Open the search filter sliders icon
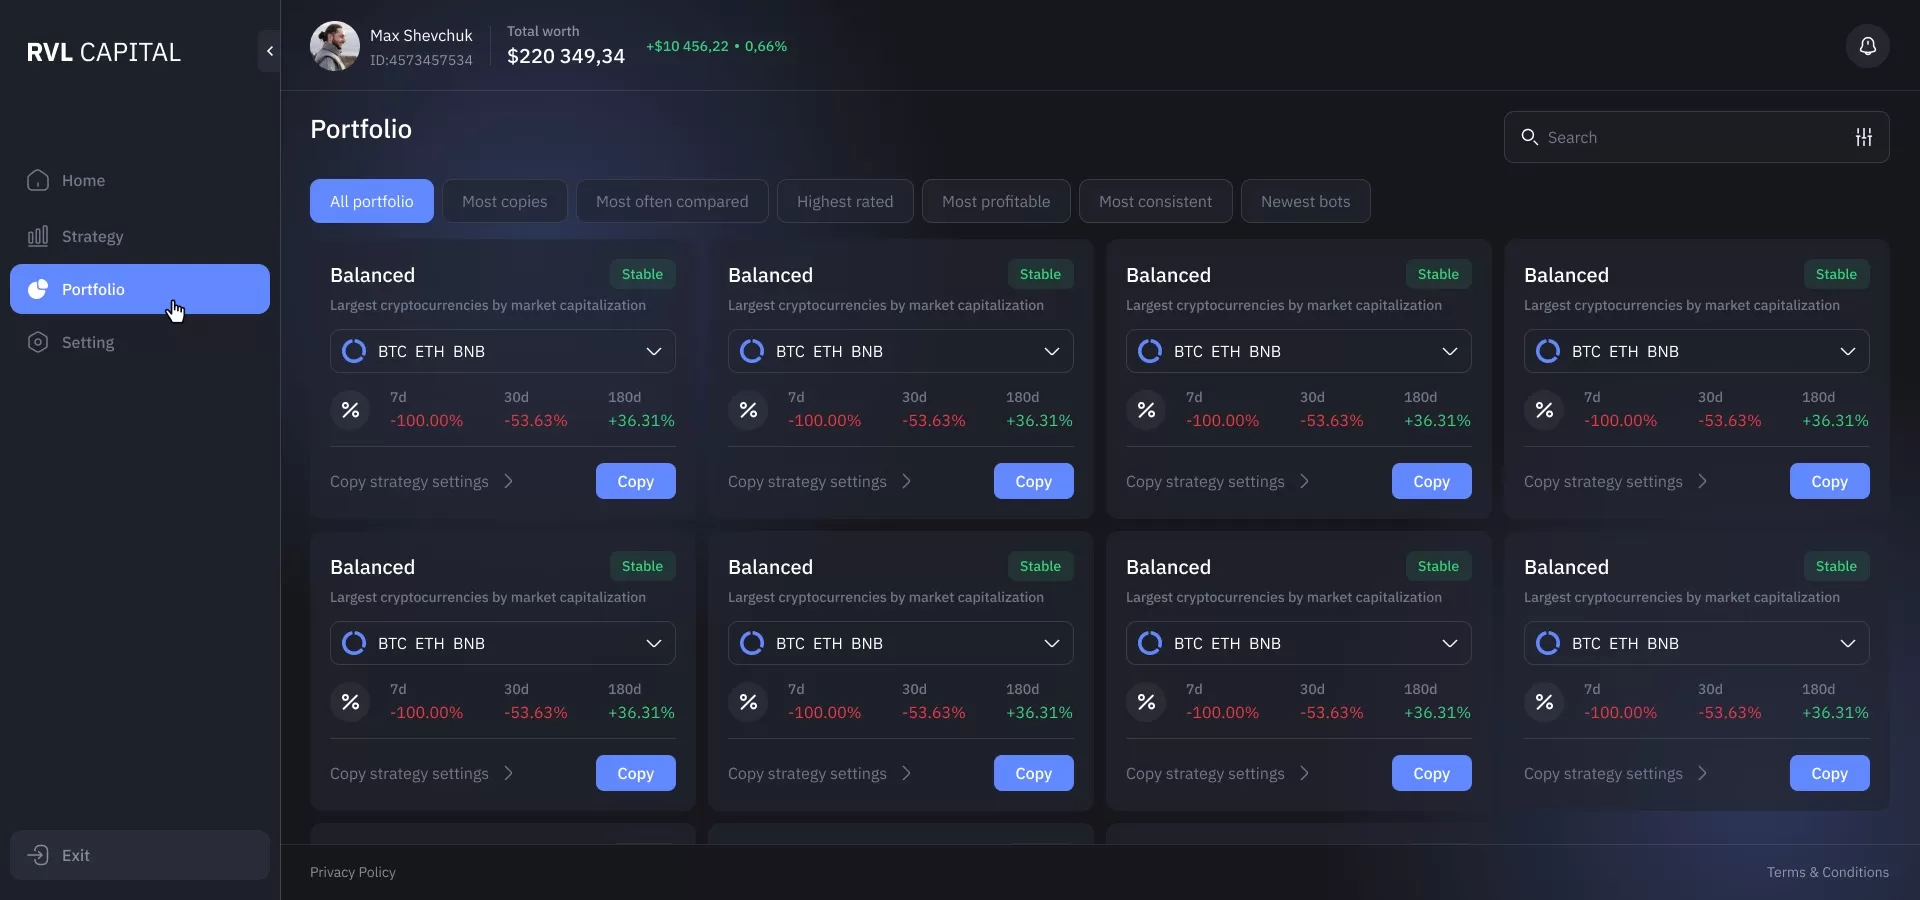Viewport: 1920px width, 900px height. (1863, 138)
